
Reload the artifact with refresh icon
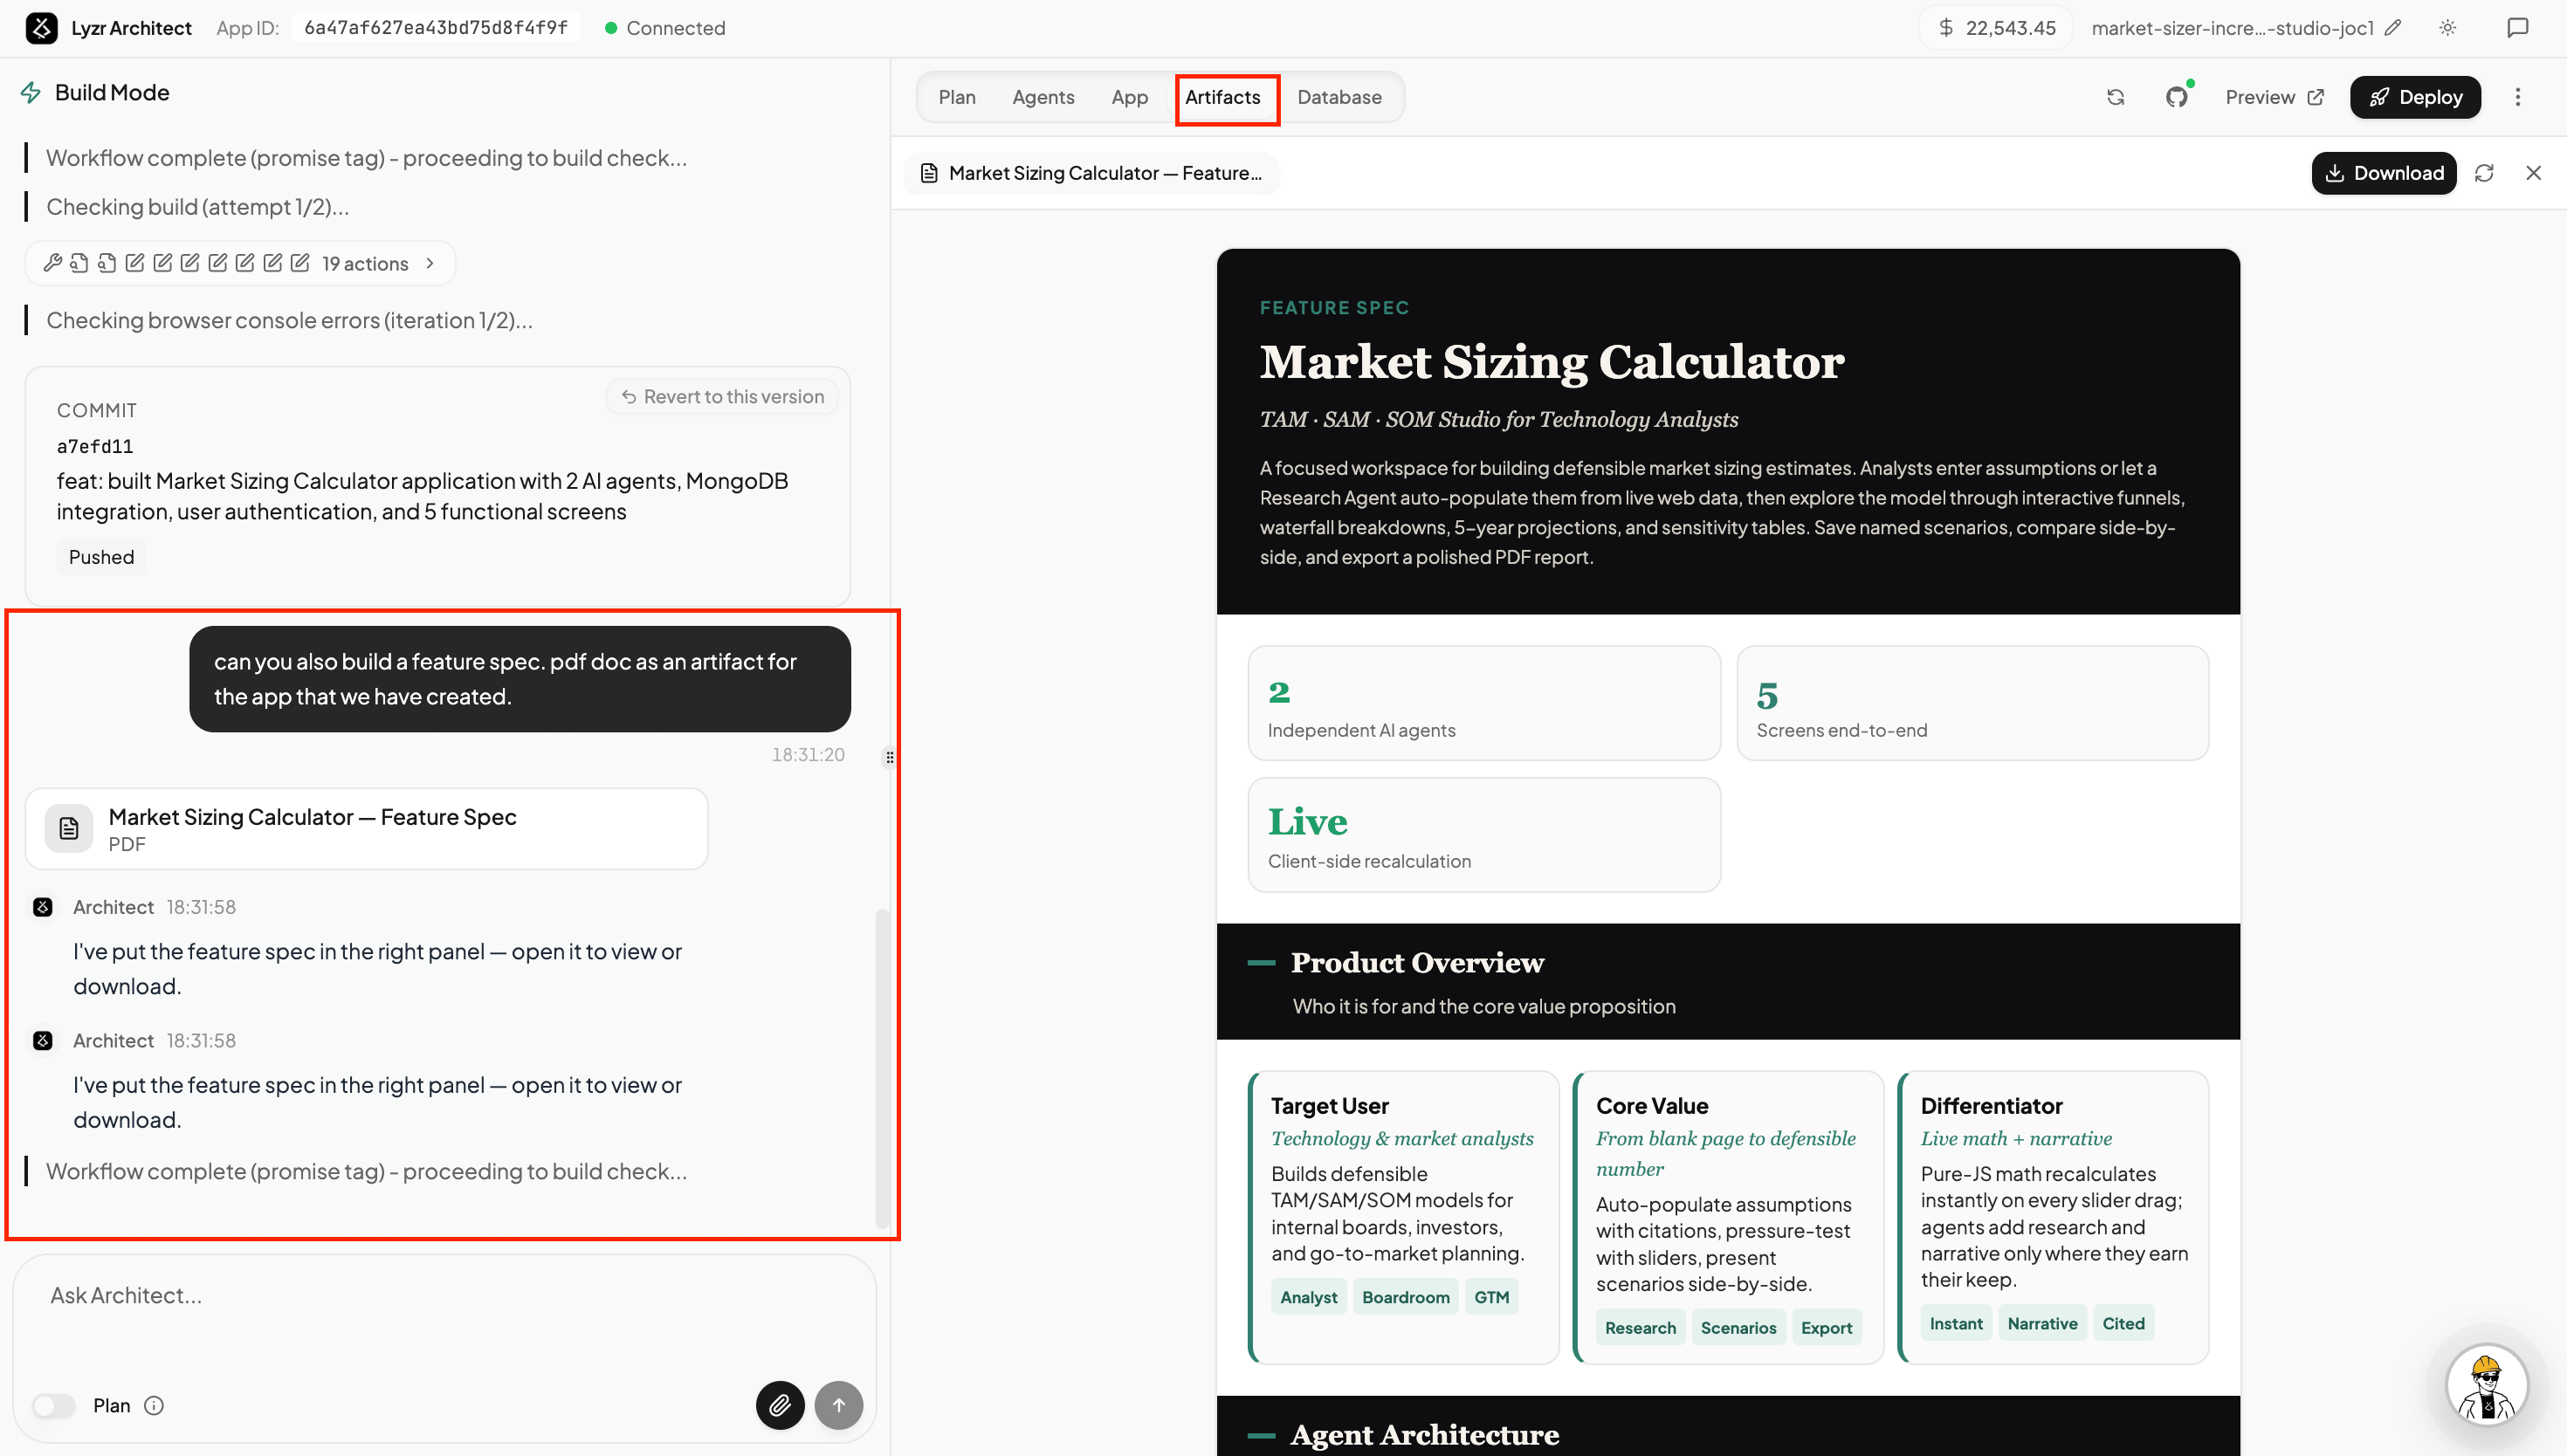(2484, 173)
